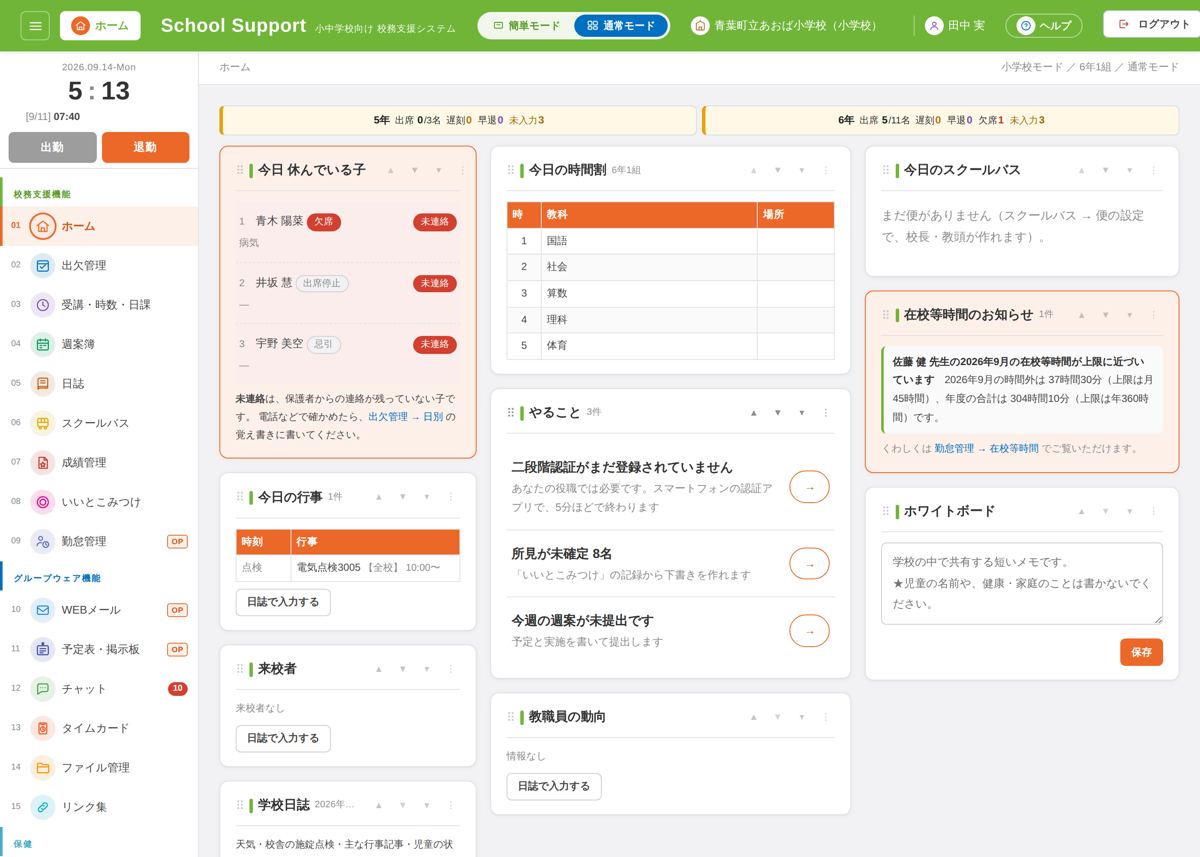Toggle 出勤 clock-in button
The width and height of the screenshot is (1200, 857).
tap(52, 147)
